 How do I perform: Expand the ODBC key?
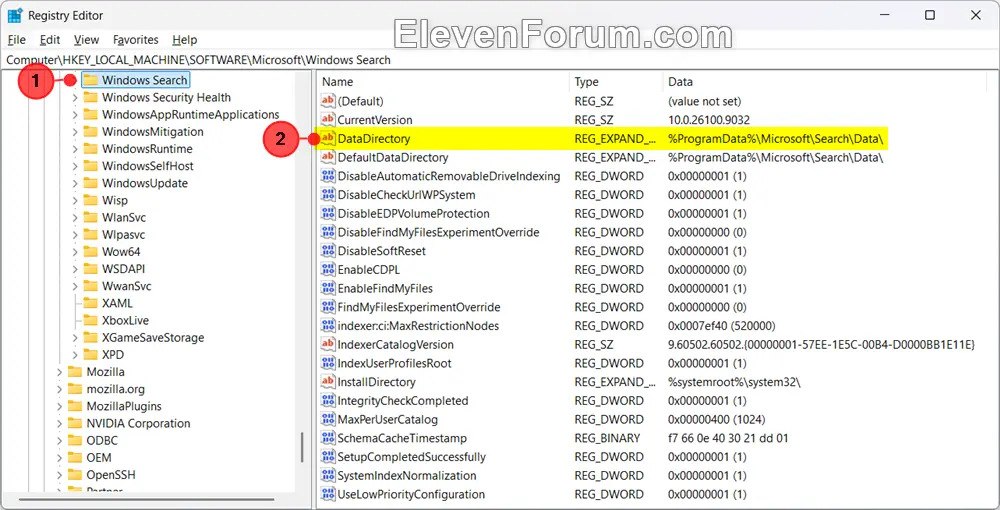coord(60,441)
